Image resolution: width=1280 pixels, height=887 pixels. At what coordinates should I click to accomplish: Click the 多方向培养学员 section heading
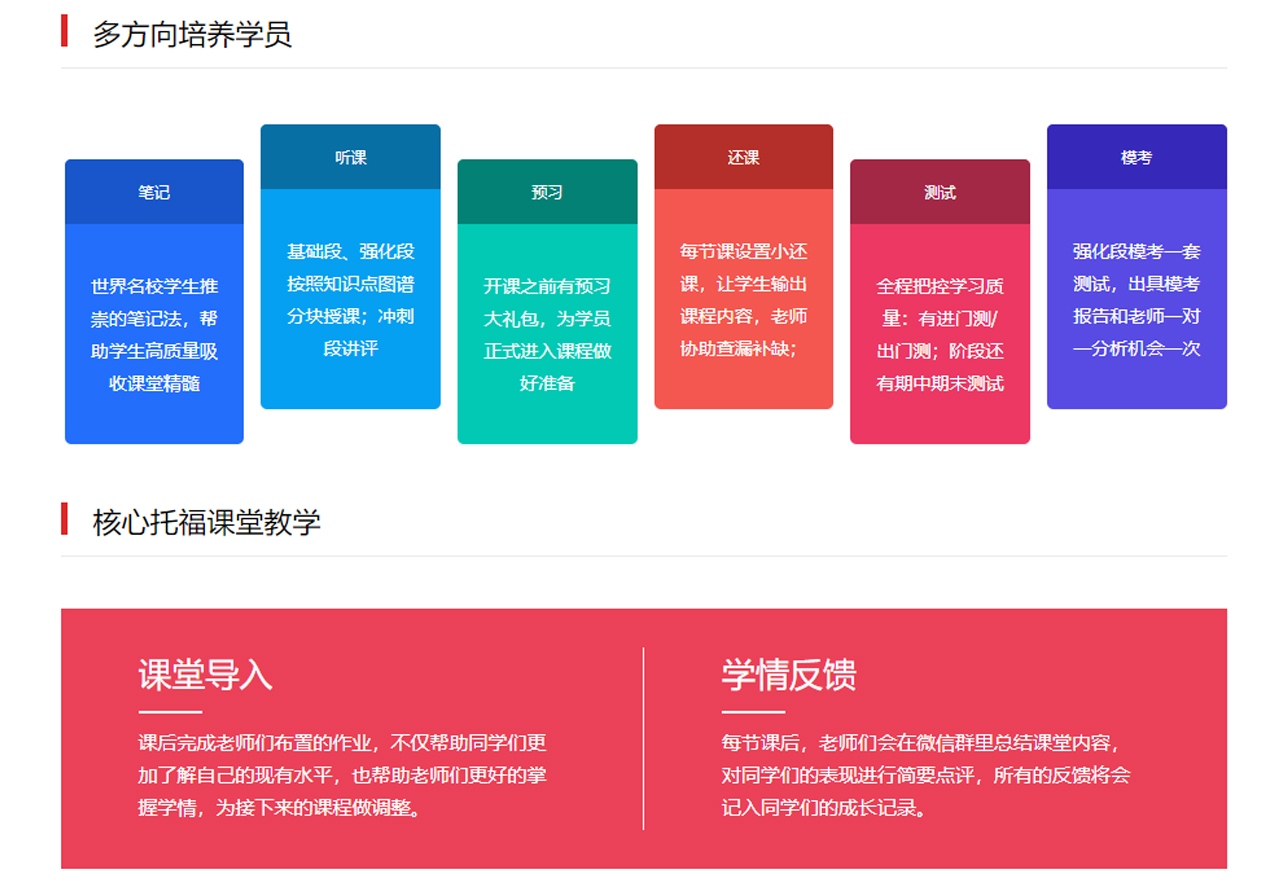click(x=192, y=34)
